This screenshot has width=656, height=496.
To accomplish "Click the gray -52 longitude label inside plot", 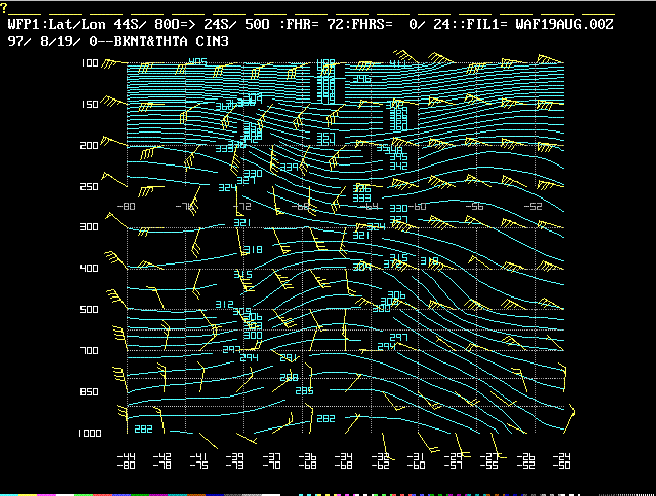I will (533, 207).
